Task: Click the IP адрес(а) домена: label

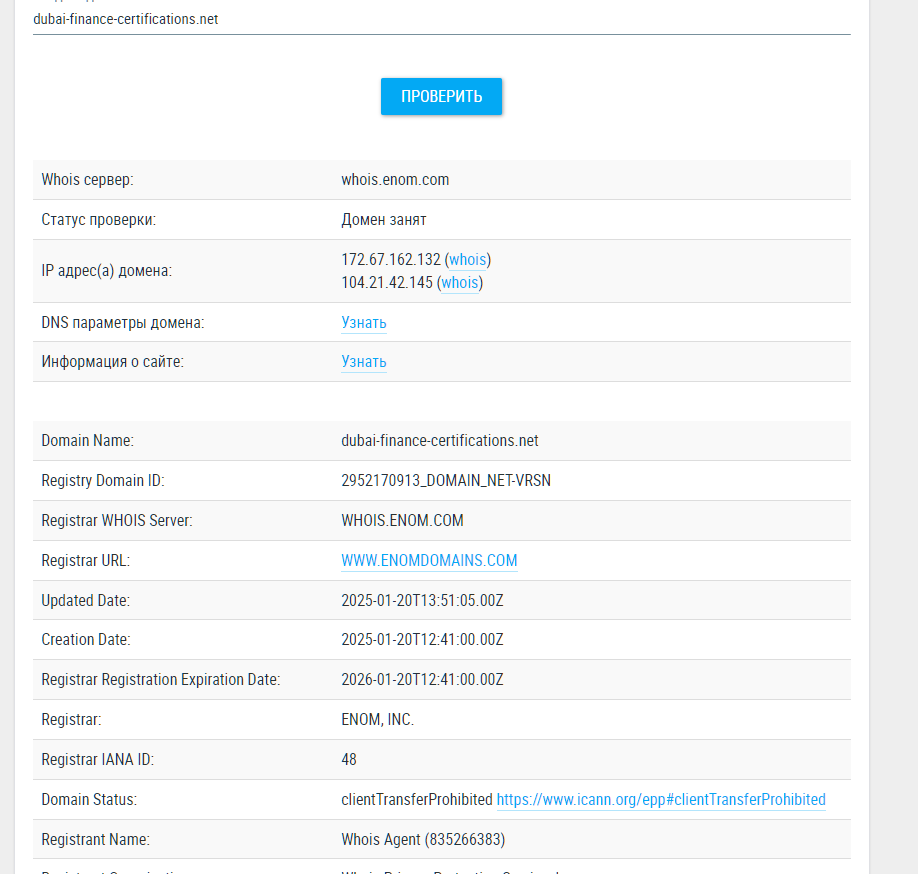Action: pyautogui.click(x=107, y=271)
